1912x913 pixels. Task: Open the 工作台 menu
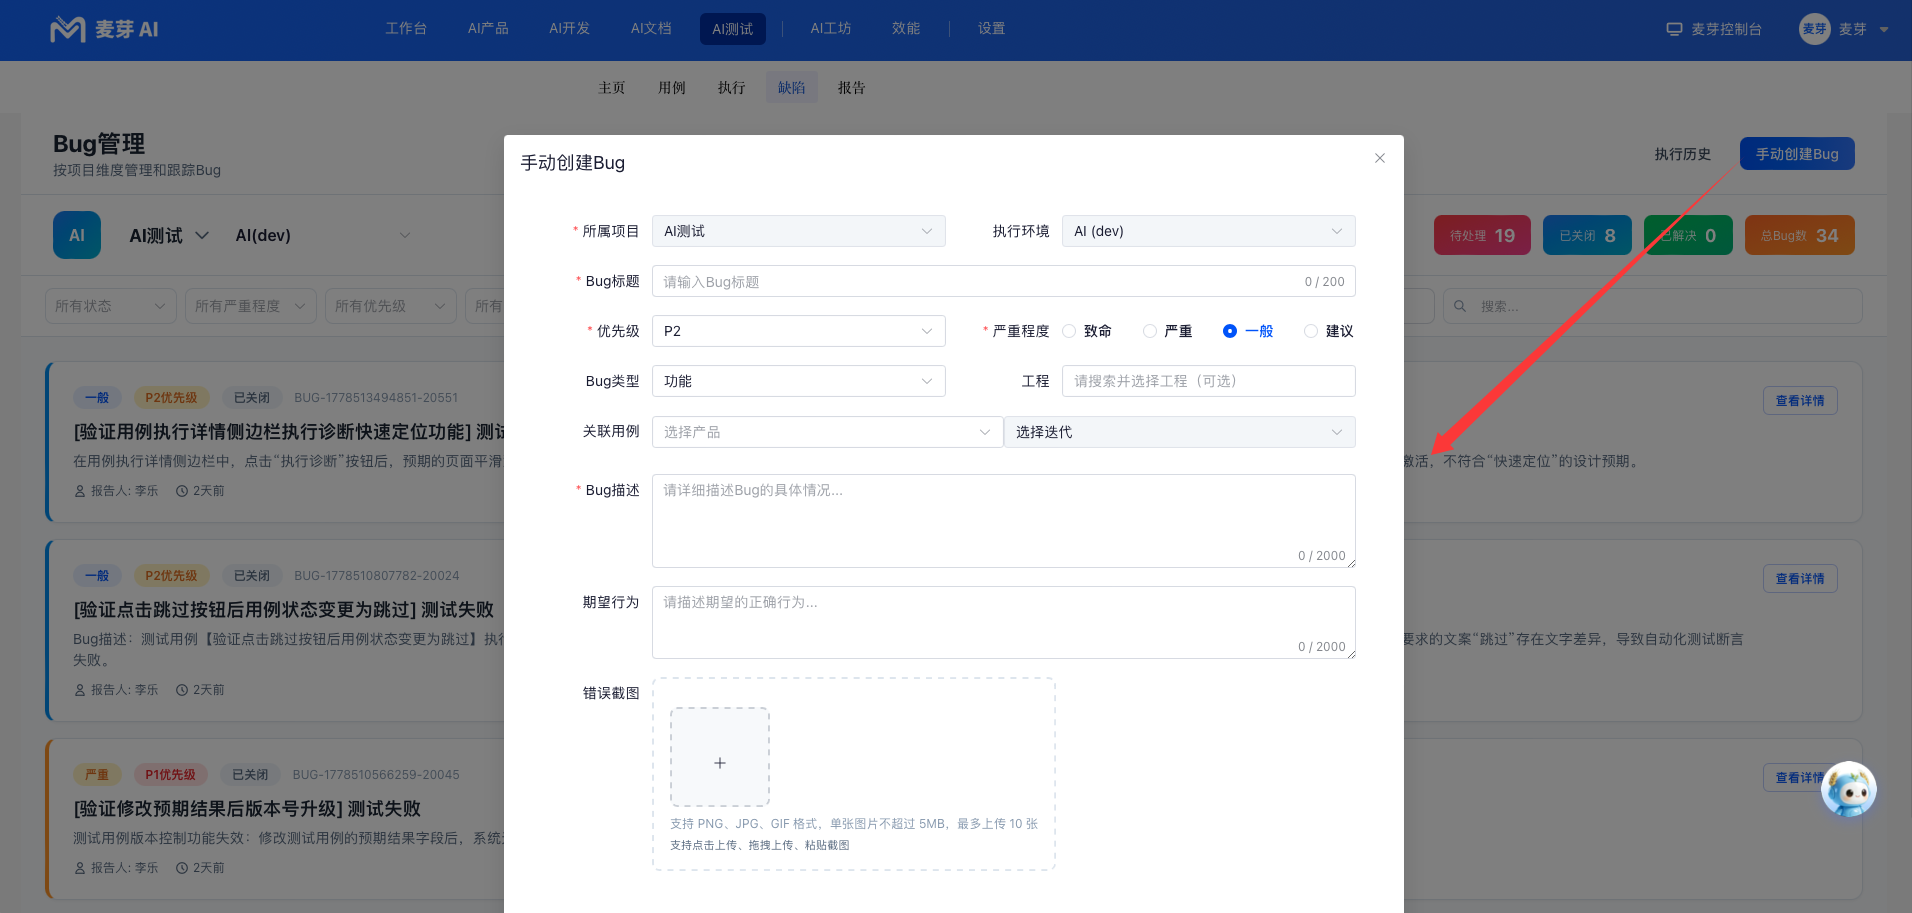pyautogui.click(x=406, y=29)
